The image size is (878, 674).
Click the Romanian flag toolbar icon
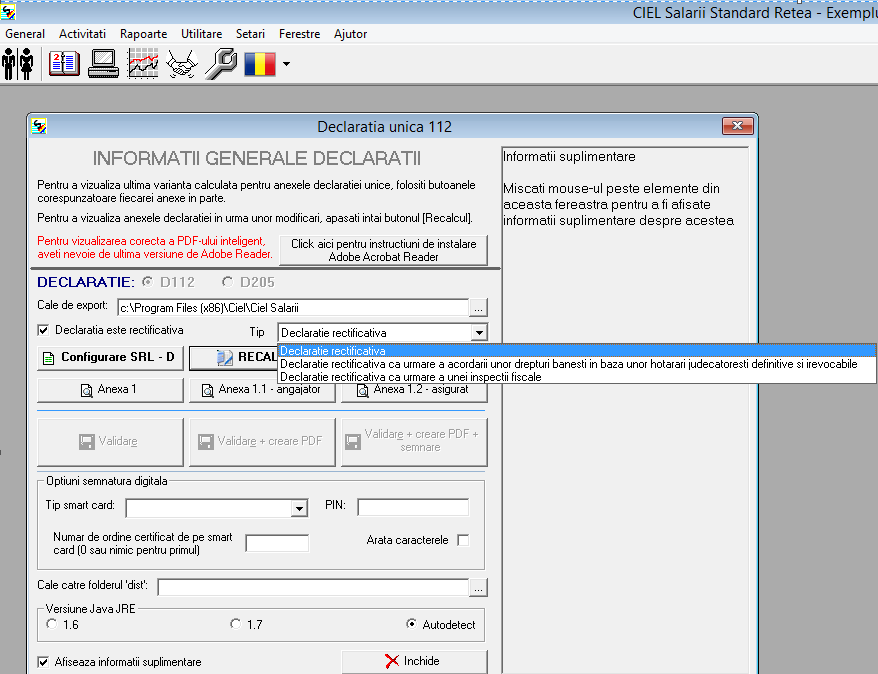[260, 64]
